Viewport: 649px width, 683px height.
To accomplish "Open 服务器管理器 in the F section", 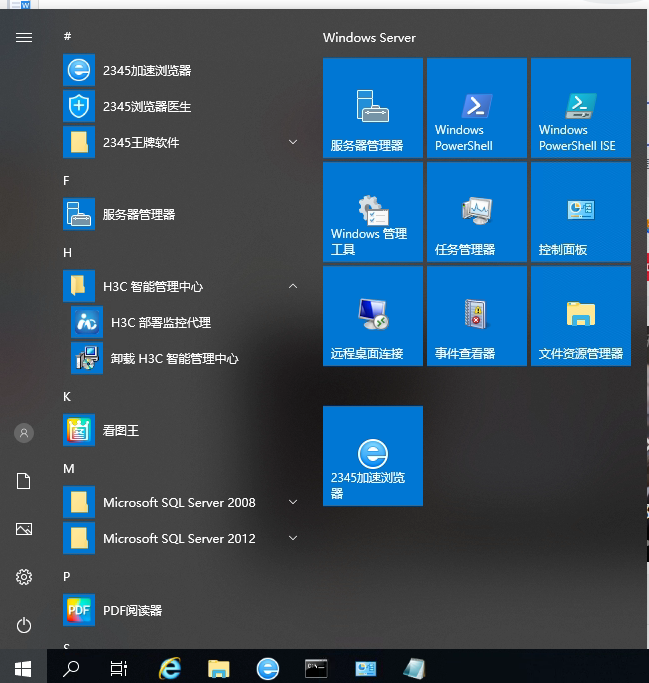I will tap(181, 214).
